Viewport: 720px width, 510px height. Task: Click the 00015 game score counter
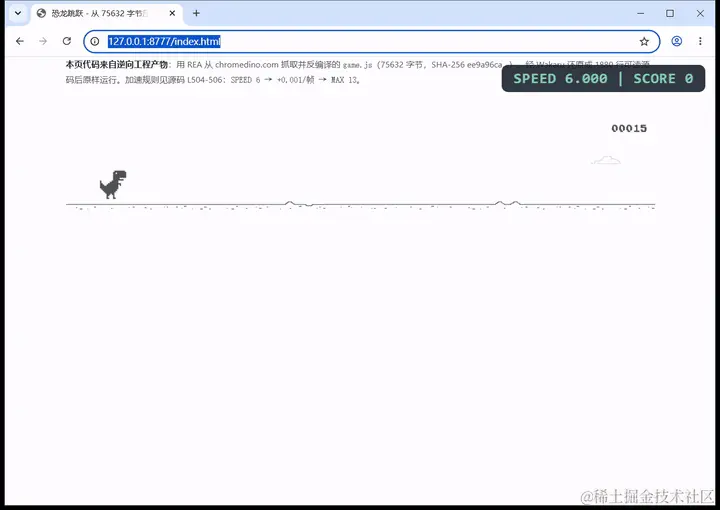[629, 129]
